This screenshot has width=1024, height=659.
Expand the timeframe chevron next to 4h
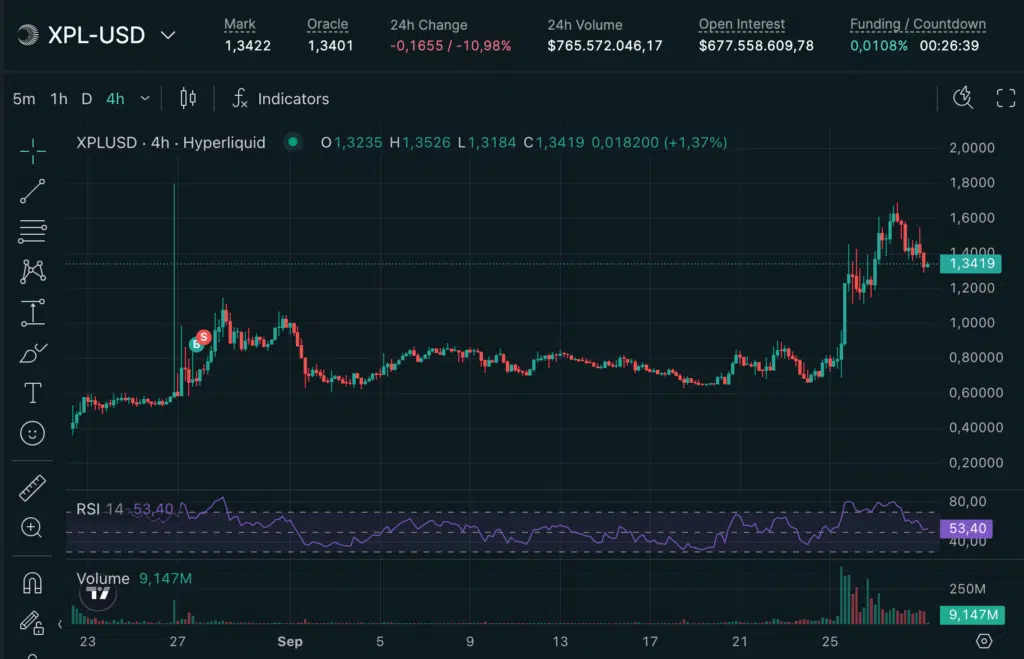(143, 98)
